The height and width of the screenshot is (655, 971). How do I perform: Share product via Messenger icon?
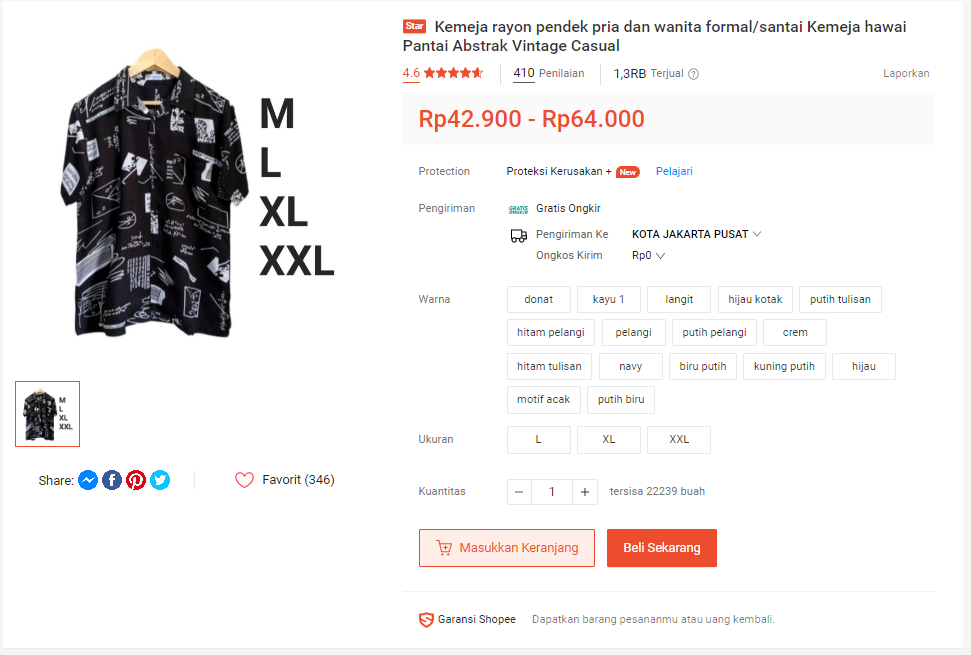tap(88, 480)
